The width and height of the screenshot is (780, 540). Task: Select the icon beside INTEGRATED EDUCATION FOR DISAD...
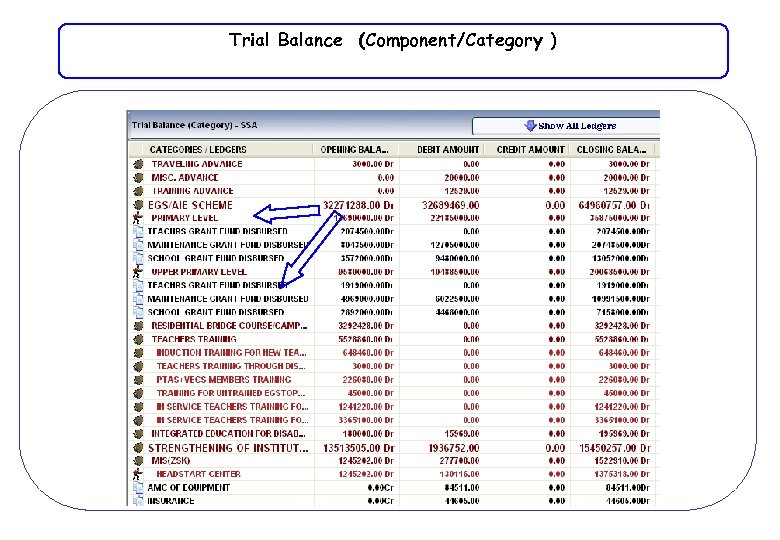(138, 434)
